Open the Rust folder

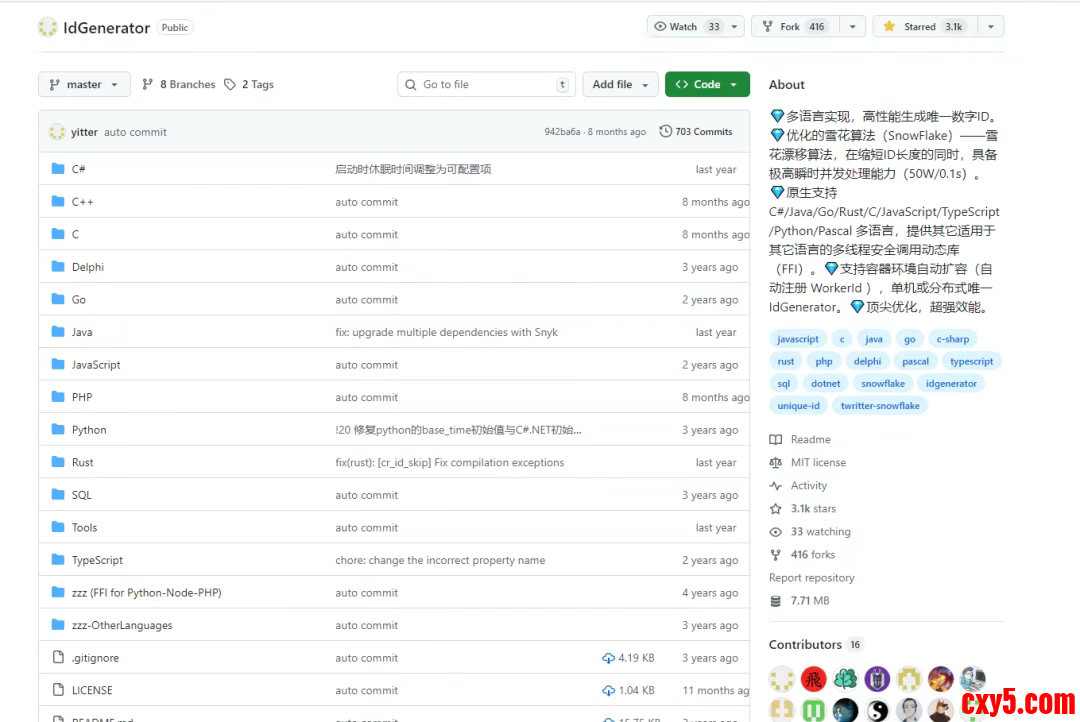click(x=82, y=463)
